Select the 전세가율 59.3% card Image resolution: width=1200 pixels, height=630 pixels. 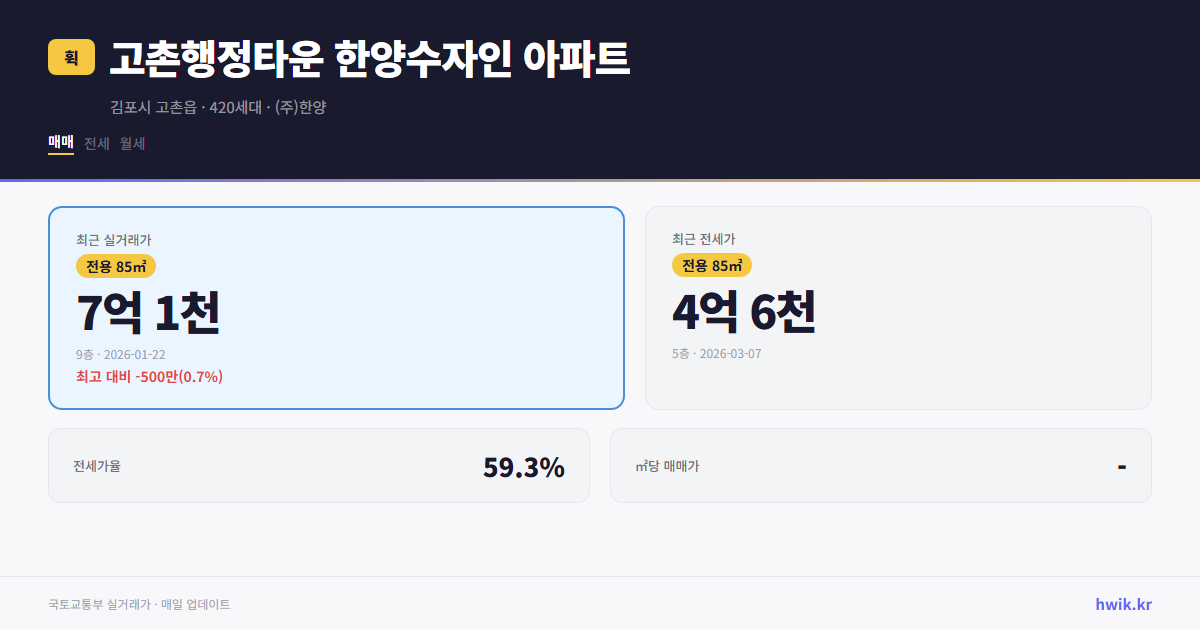pos(320,465)
